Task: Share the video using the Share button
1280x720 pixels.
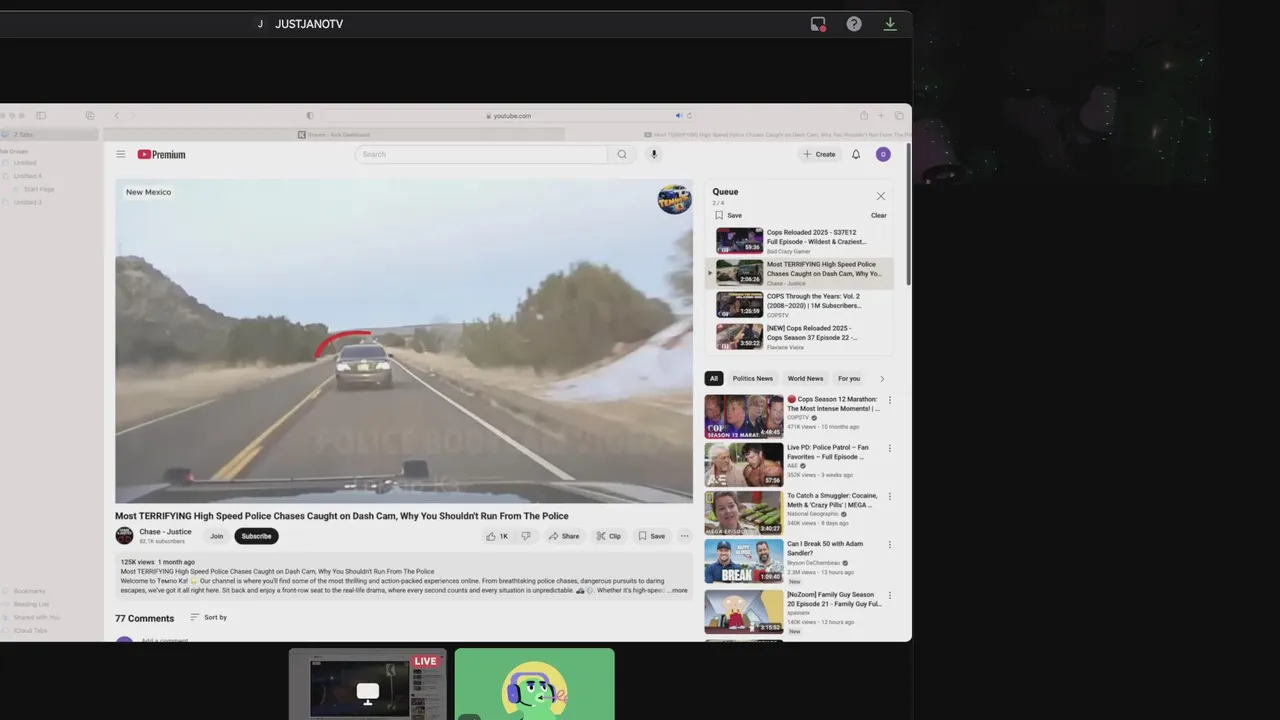Action: pyautogui.click(x=564, y=536)
